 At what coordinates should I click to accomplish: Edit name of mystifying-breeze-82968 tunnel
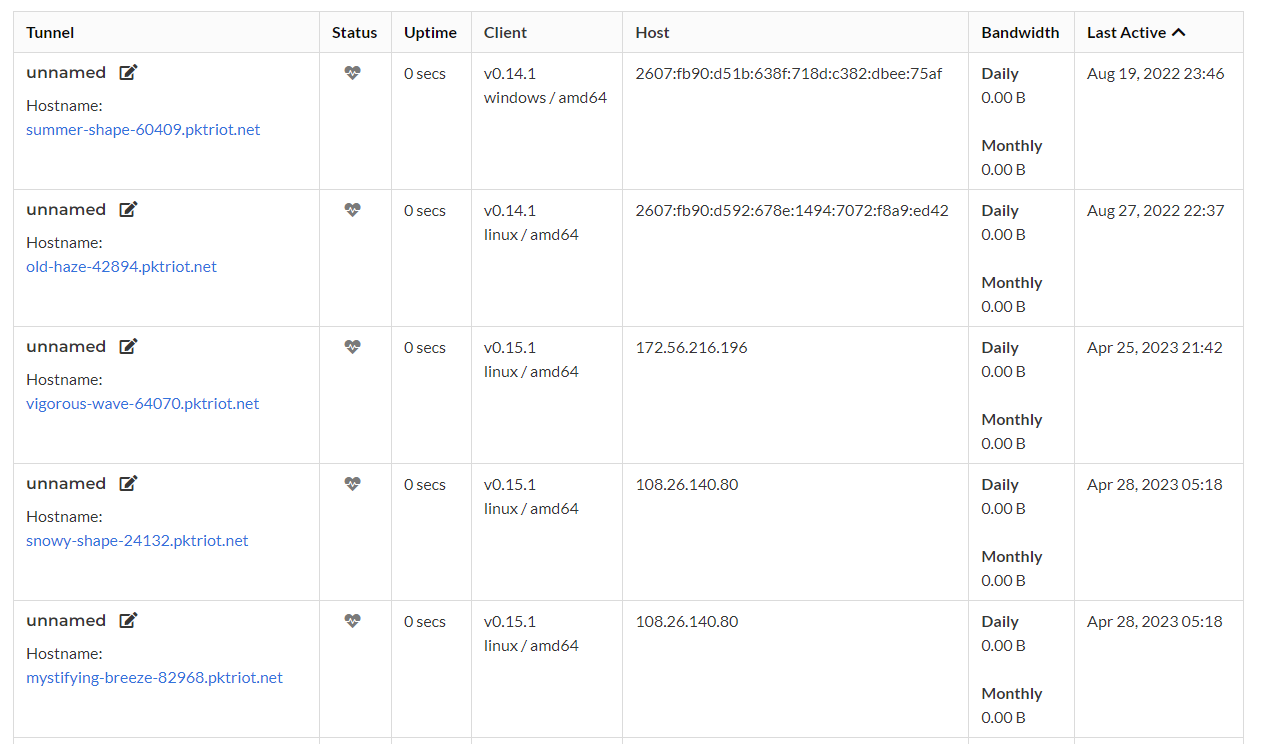tap(128, 620)
